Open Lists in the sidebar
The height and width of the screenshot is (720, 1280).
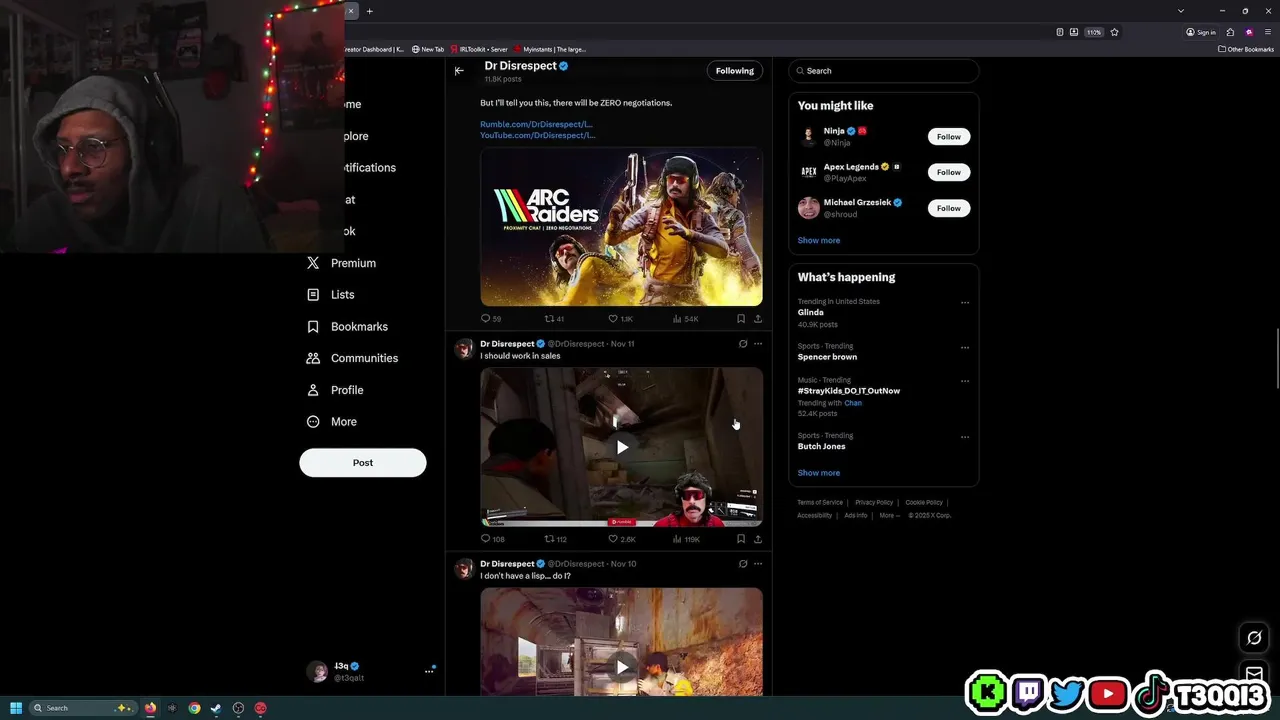point(330,295)
